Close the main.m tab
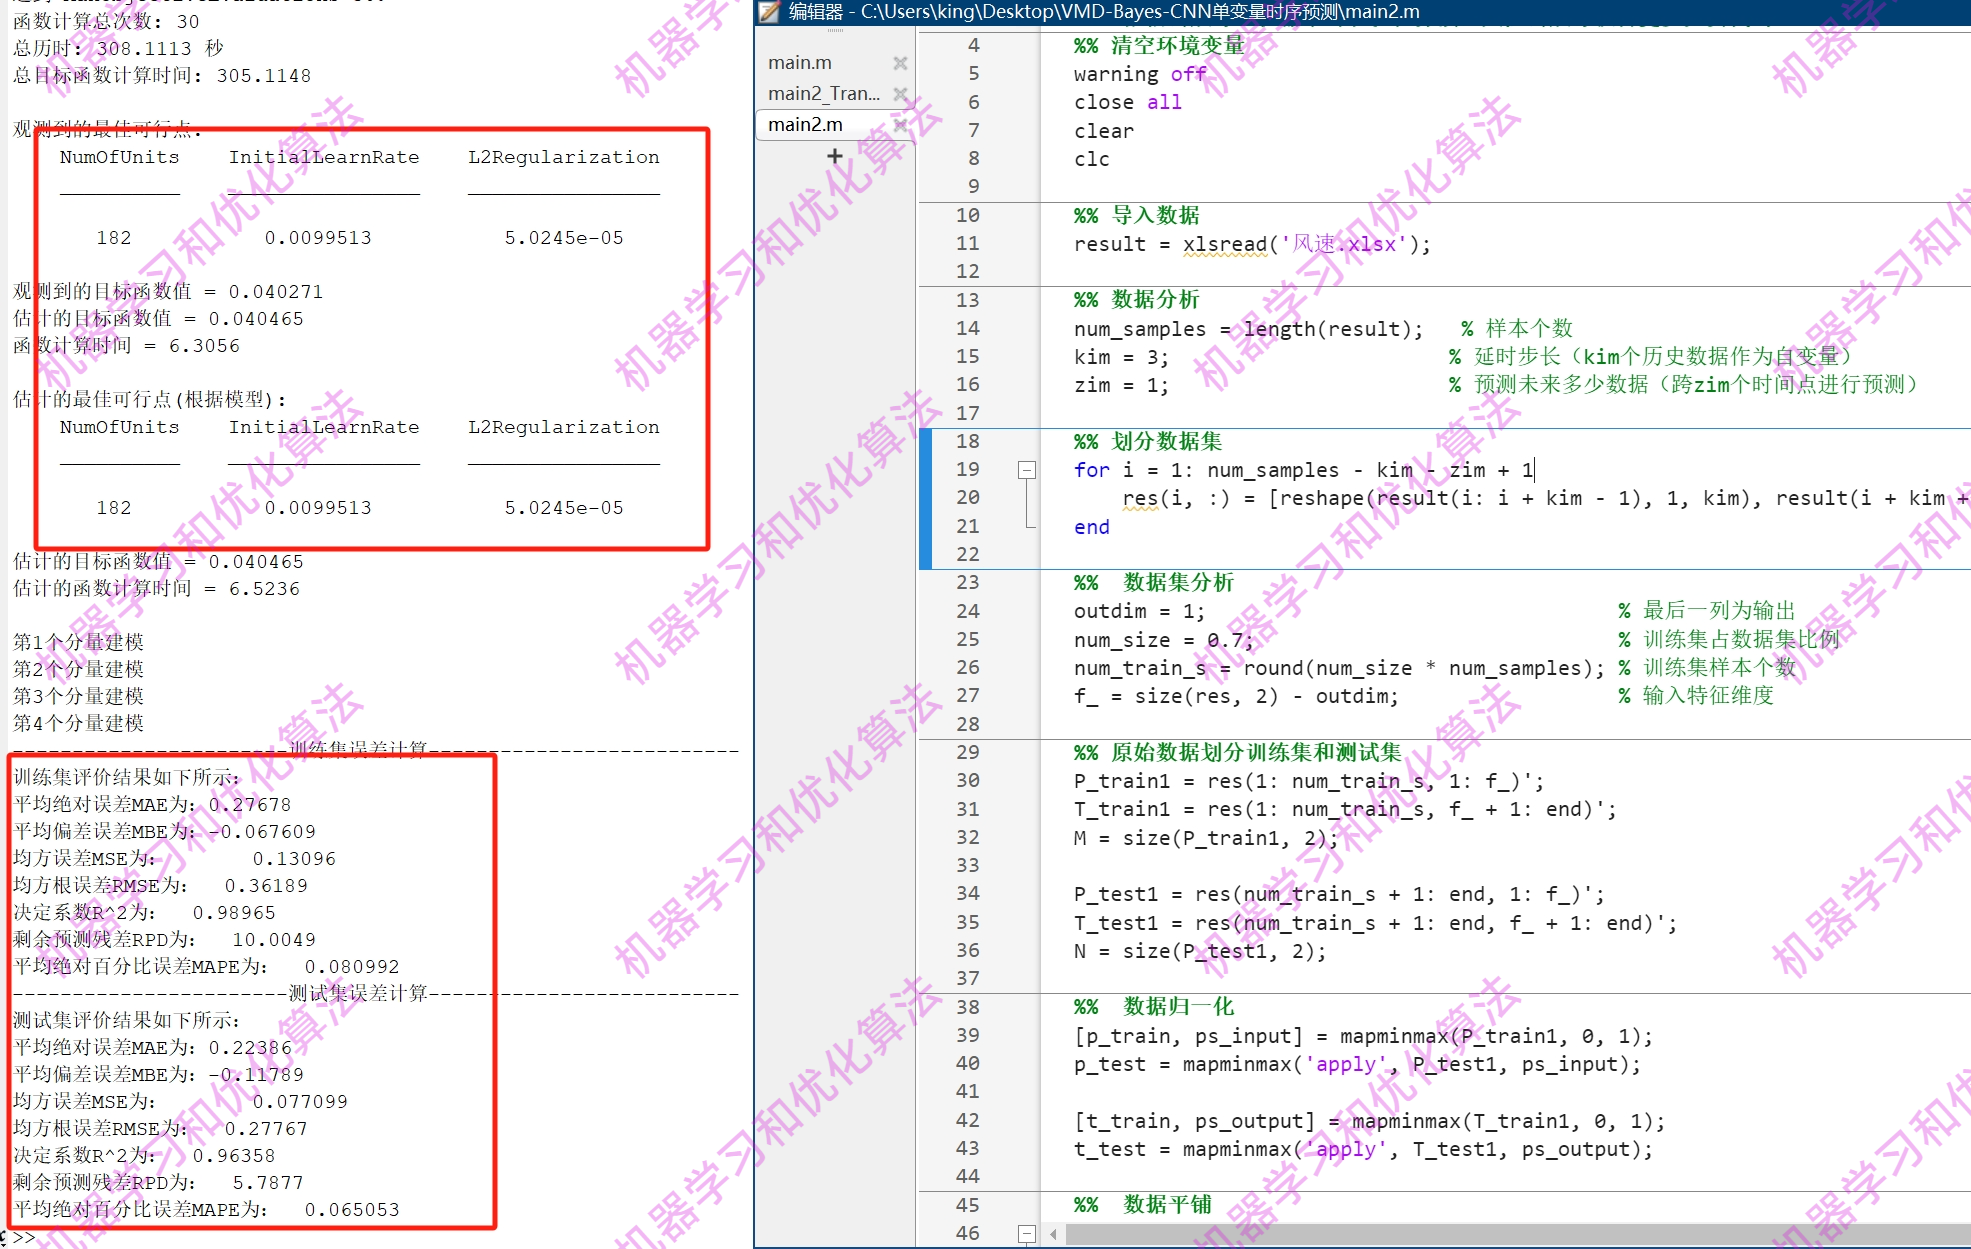1971x1249 pixels. pos(899,63)
